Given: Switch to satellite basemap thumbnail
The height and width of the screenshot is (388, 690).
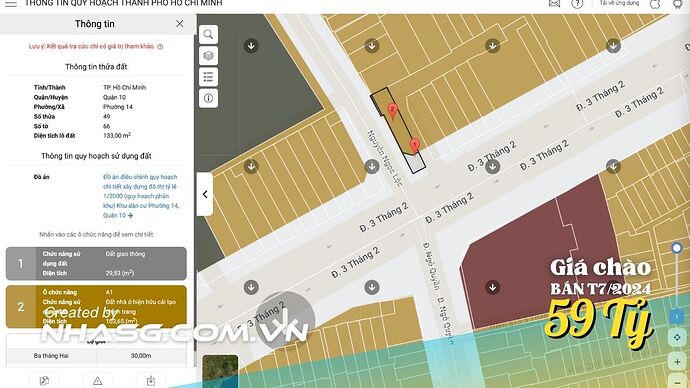Looking at the screenshot, I should point(220,371).
